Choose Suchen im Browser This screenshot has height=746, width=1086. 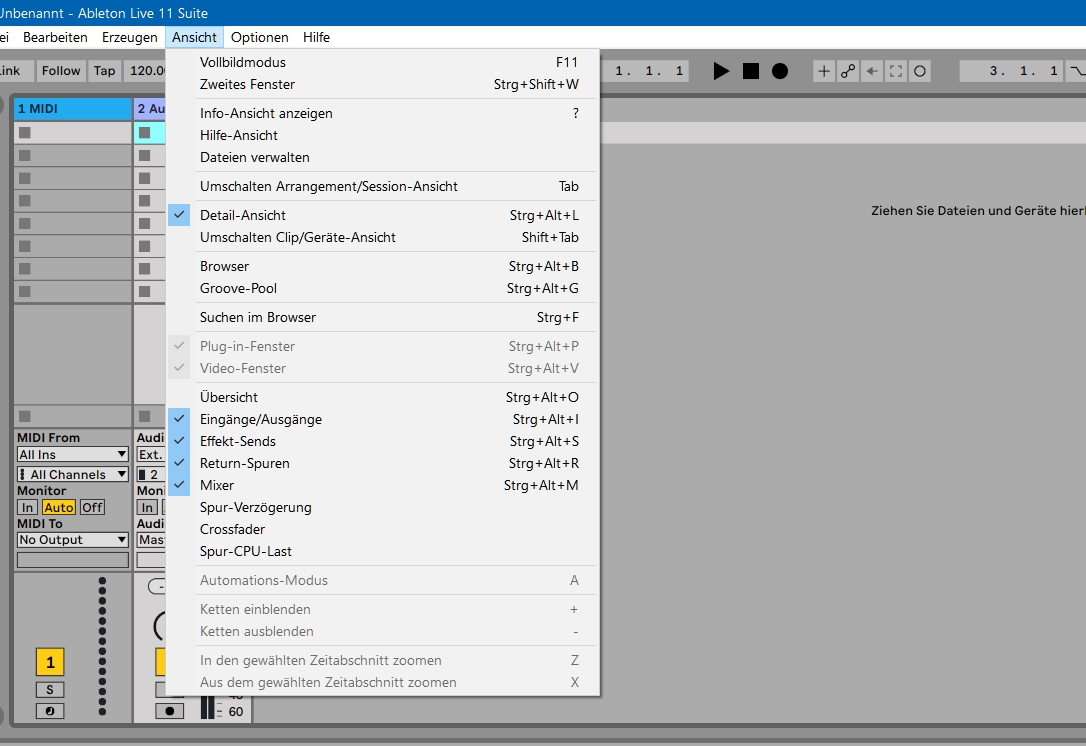382,318
